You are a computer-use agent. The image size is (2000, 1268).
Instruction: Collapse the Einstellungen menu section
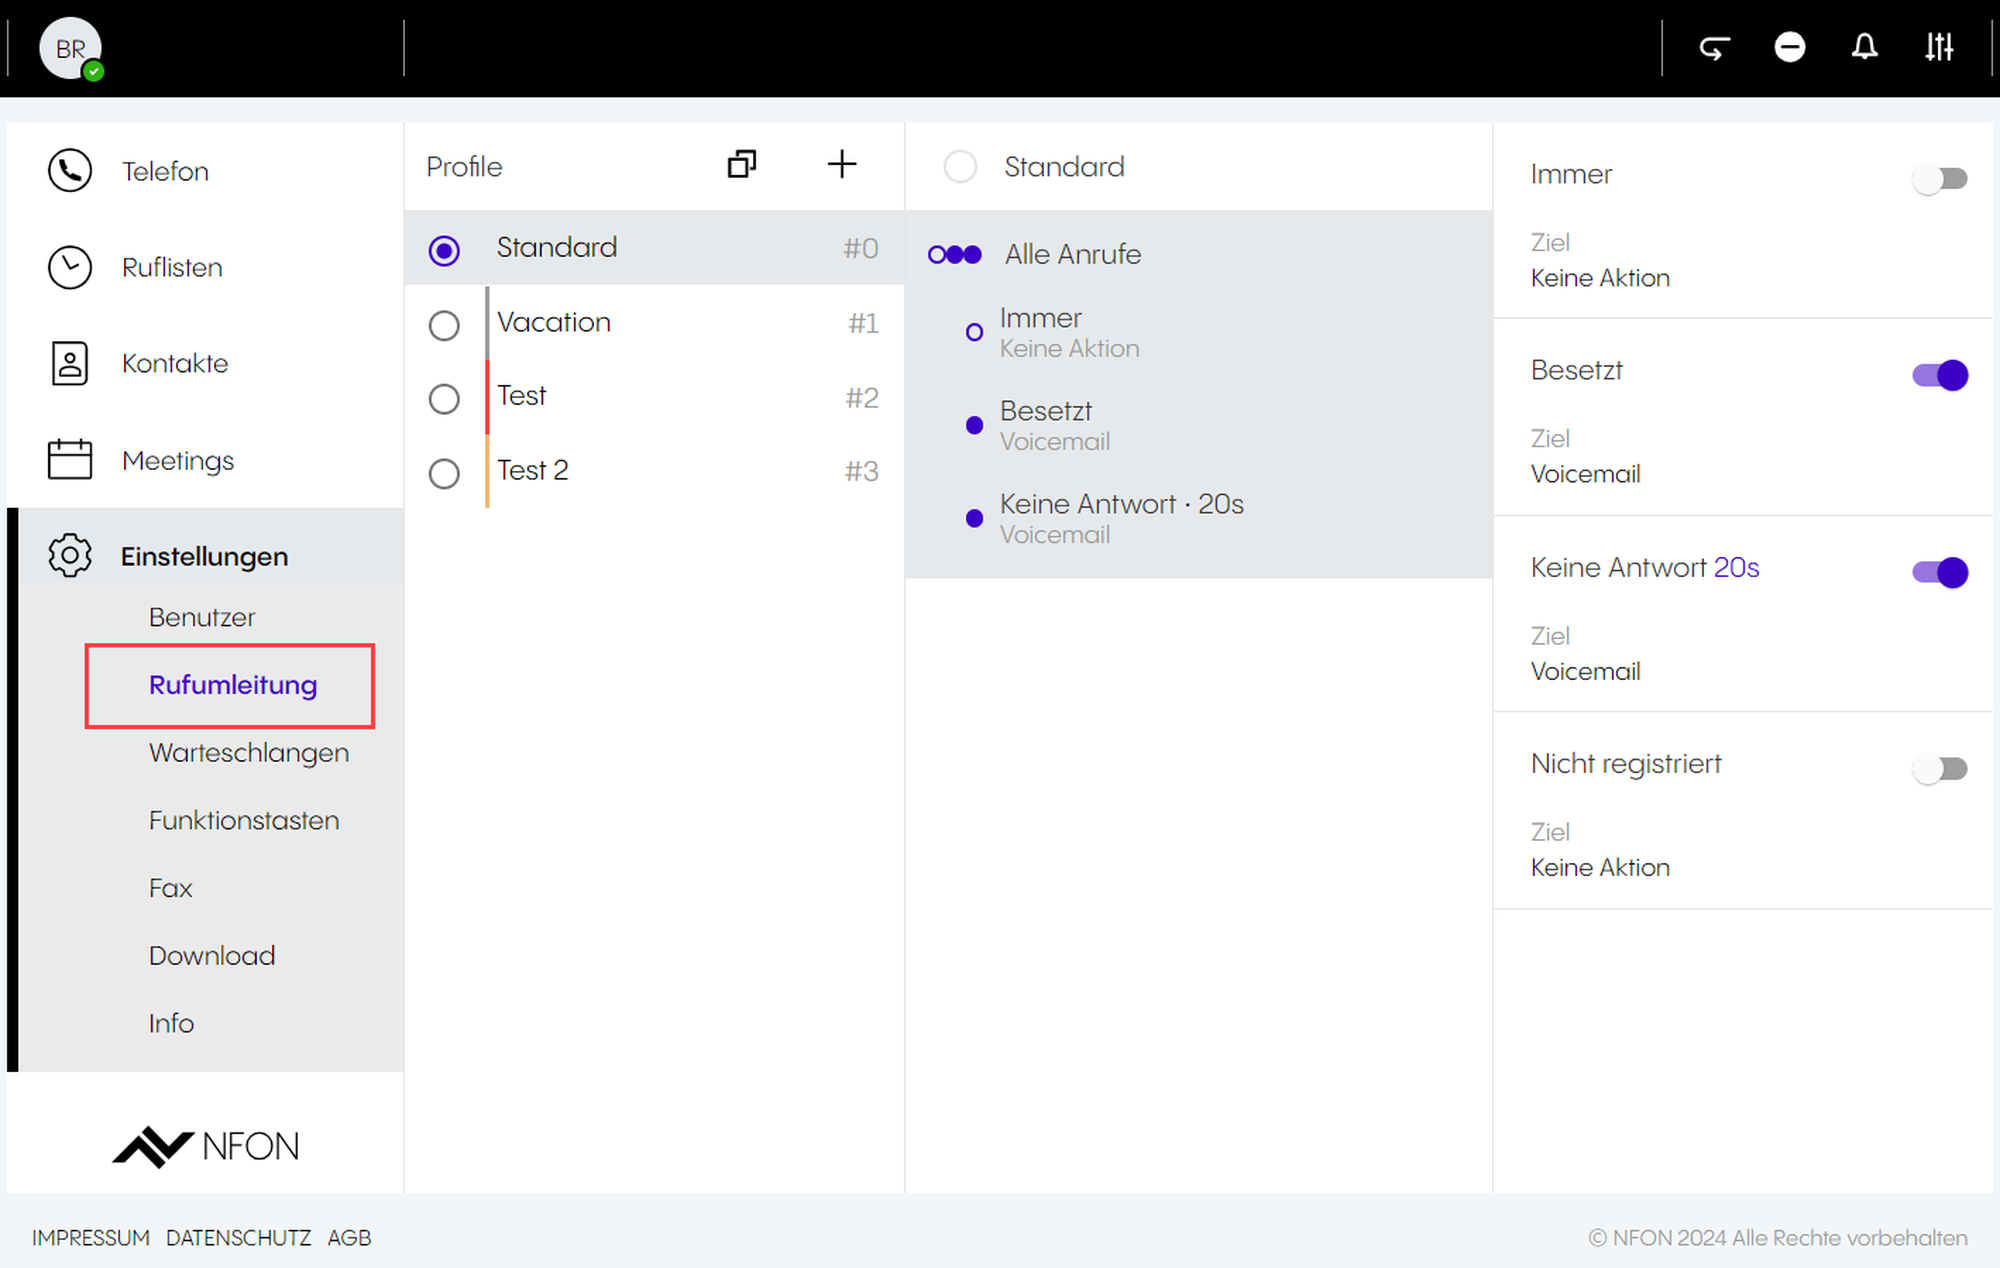coord(204,556)
